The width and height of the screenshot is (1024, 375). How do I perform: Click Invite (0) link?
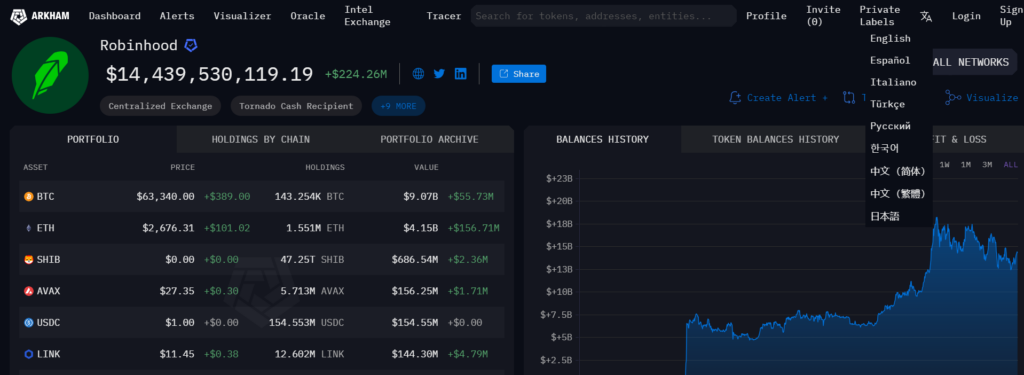824,16
